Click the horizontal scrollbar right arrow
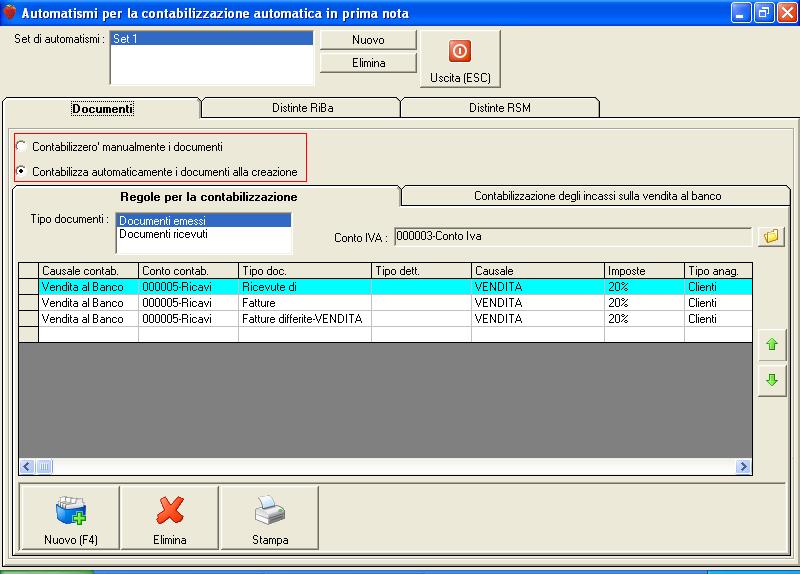Image resolution: width=800 pixels, height=574 pixels. click(x=743, y=466)
